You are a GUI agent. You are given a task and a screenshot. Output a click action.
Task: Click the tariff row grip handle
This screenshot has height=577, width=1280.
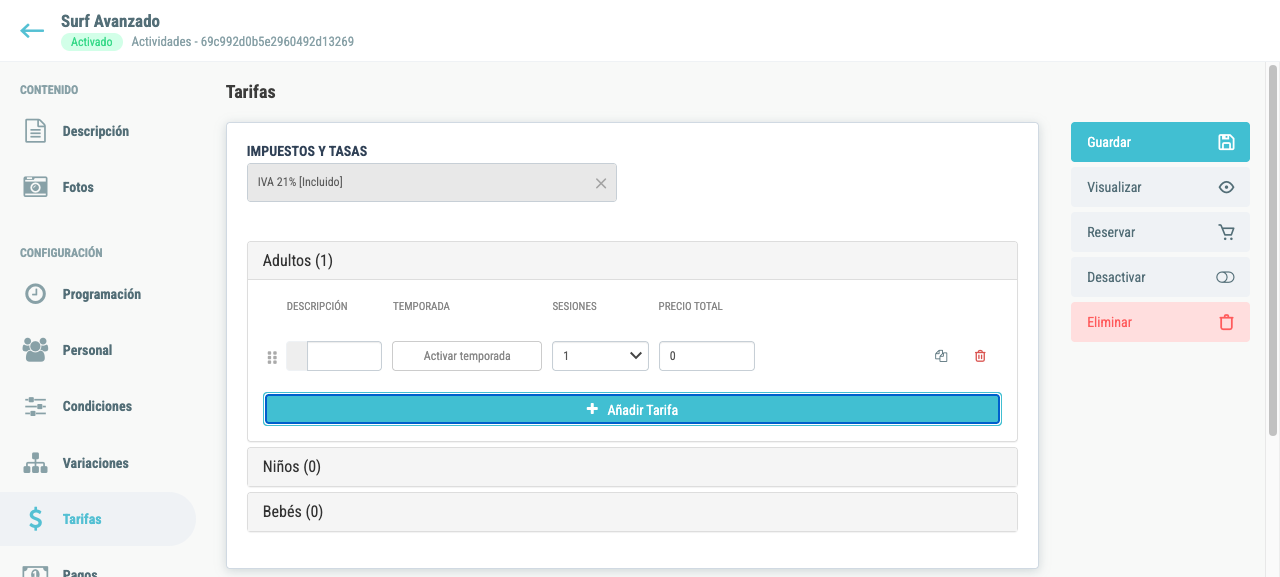click(272, 357)
